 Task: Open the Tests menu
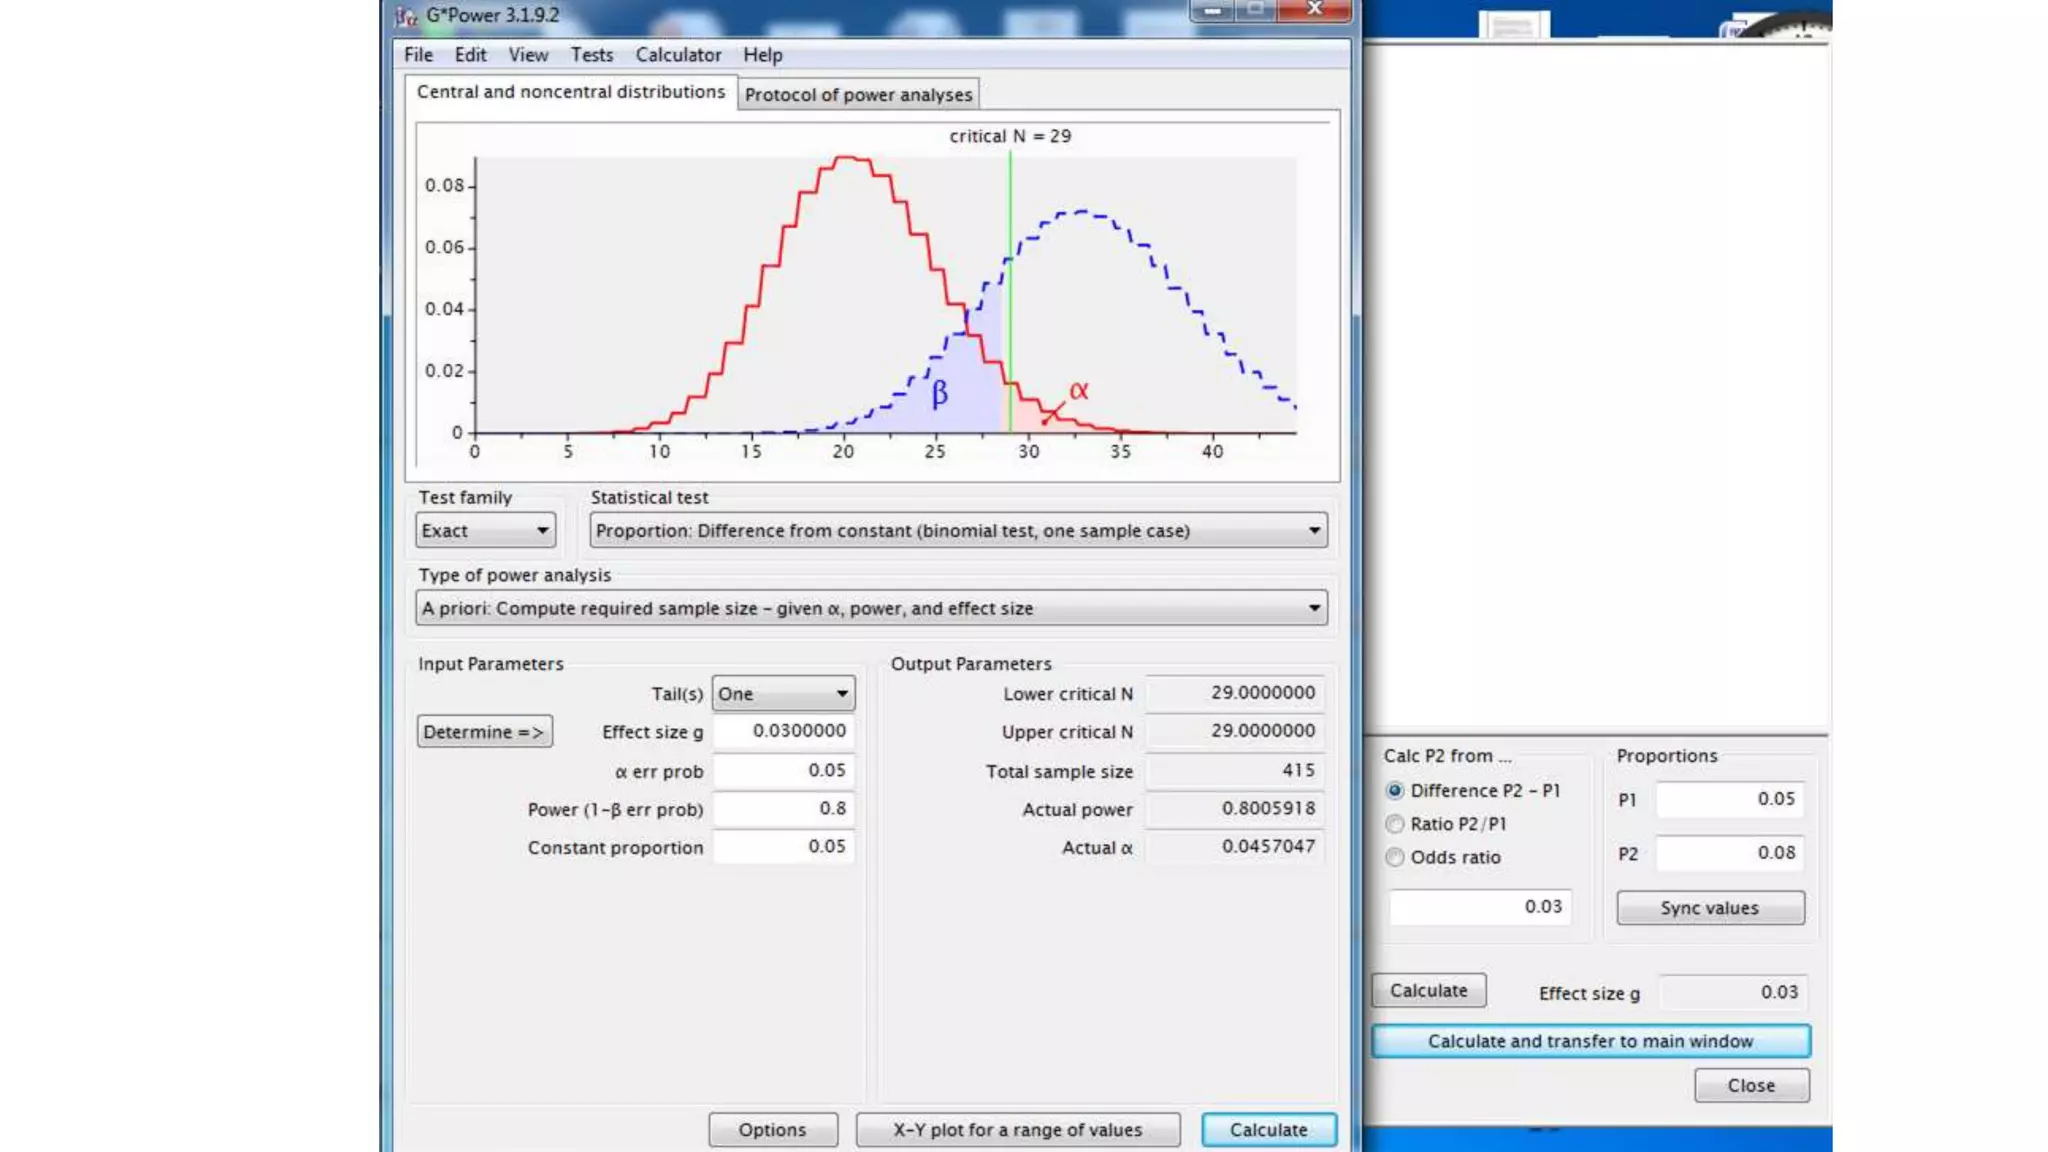click(591, 55)
